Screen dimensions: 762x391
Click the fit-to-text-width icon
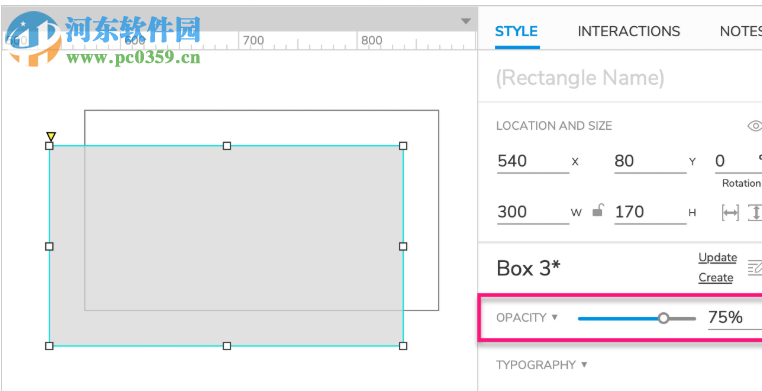(730, 213)
